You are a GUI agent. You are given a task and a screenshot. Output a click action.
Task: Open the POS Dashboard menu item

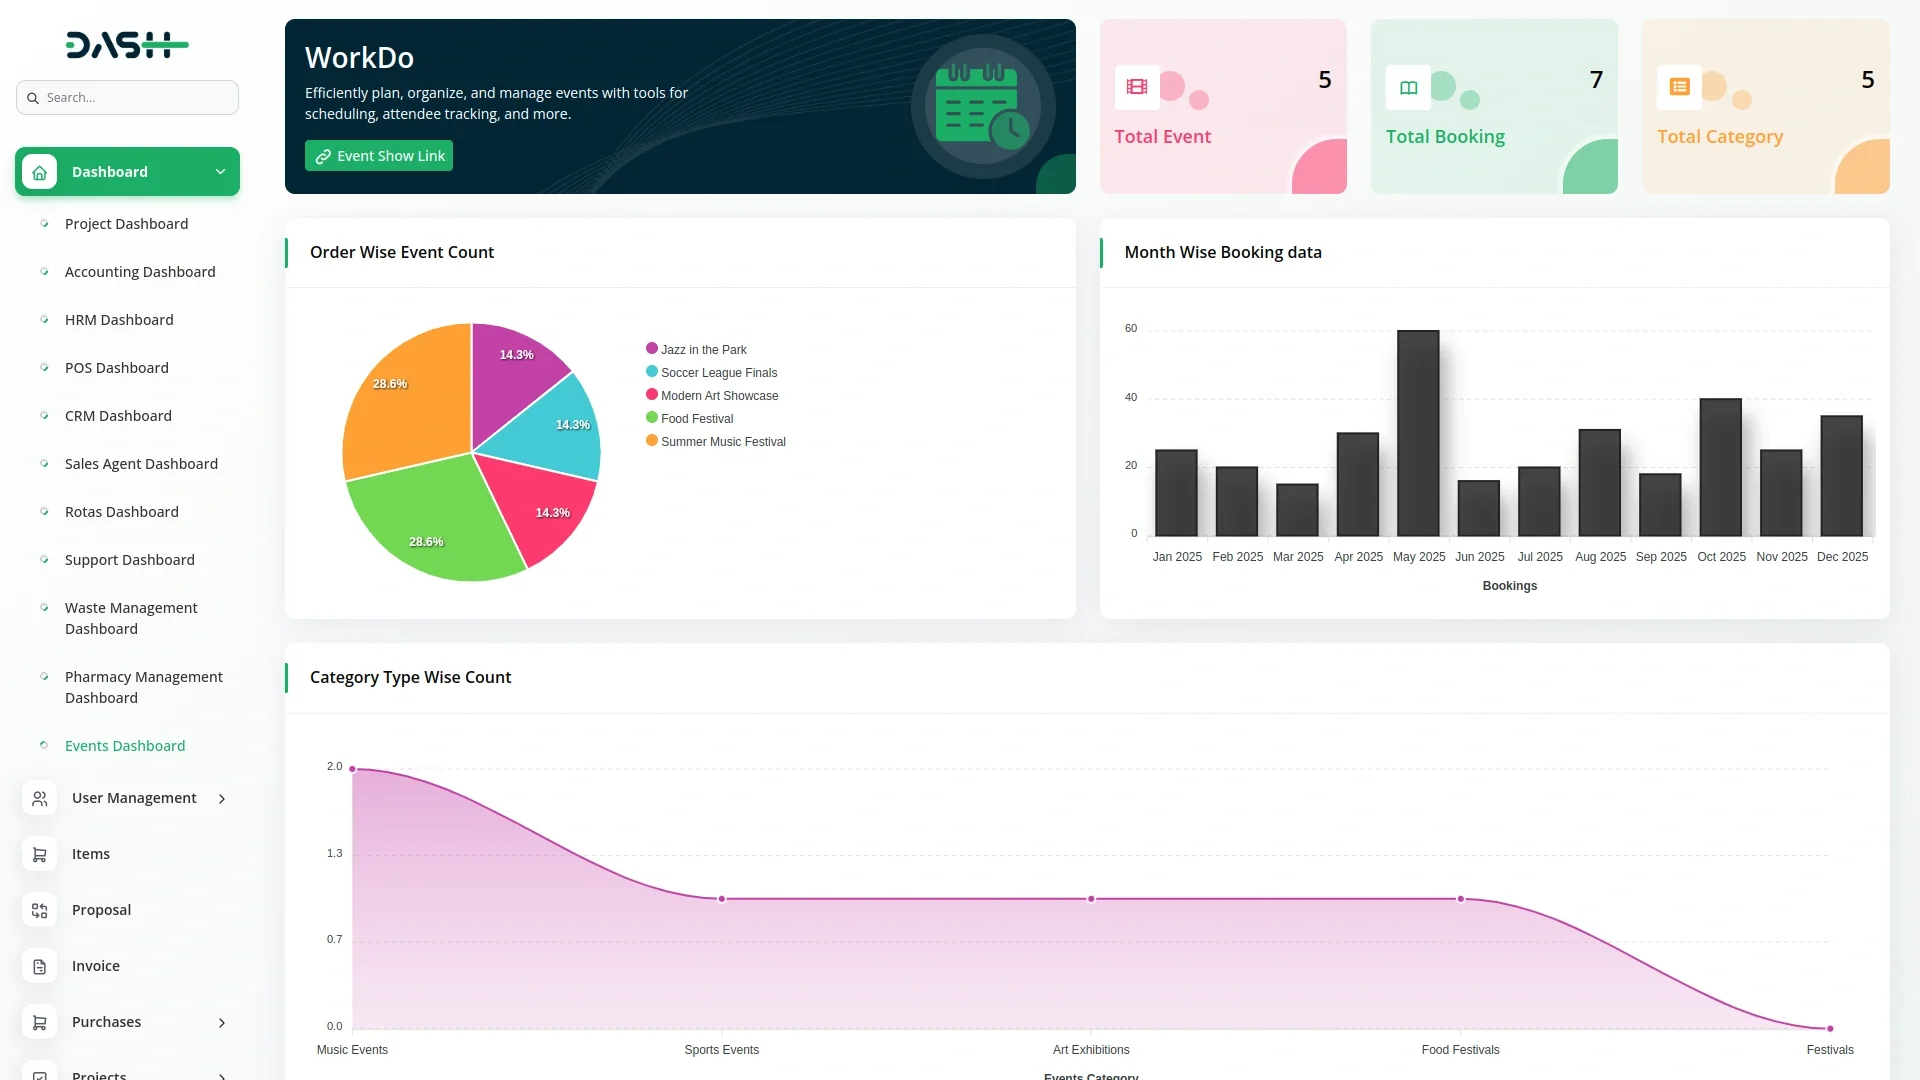(x=117, y=368)
